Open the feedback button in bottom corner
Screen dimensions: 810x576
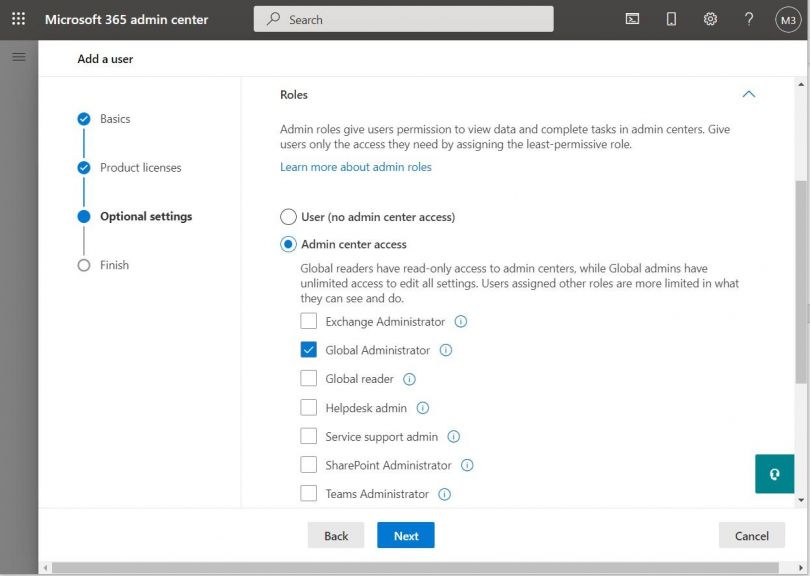[775, 474]
